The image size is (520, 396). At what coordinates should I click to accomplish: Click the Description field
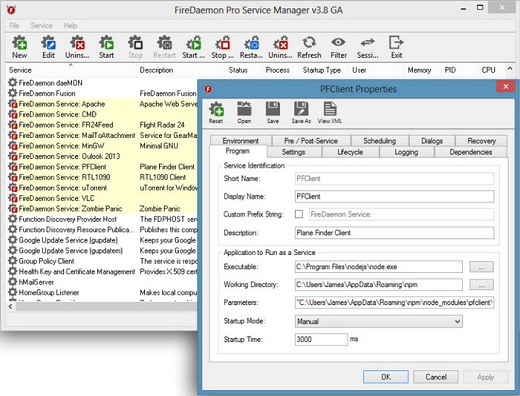click(394, 233)
